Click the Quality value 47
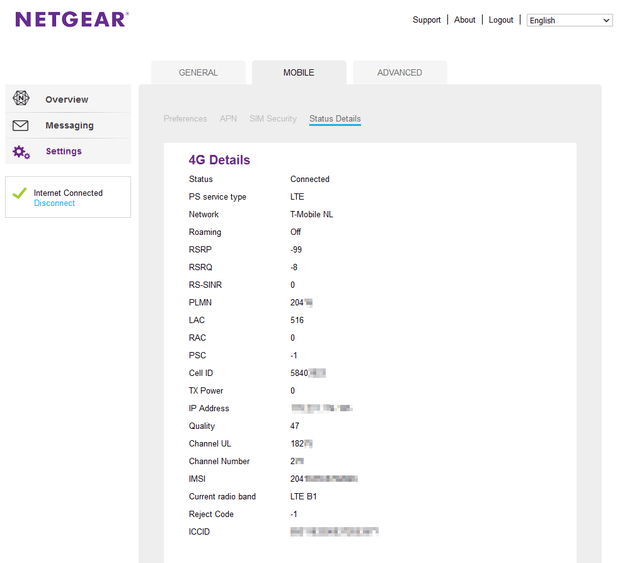 click(x=295, y=426)
